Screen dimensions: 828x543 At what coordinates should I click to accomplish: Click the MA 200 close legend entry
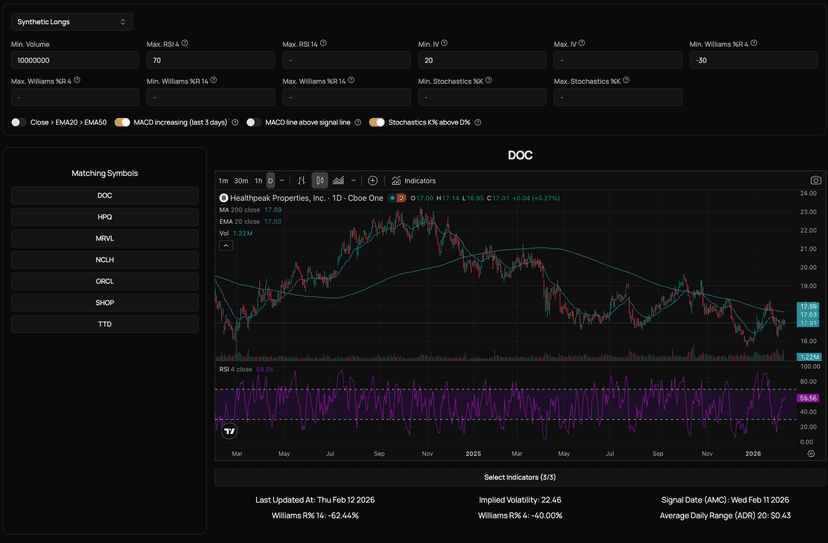[250, 210]
